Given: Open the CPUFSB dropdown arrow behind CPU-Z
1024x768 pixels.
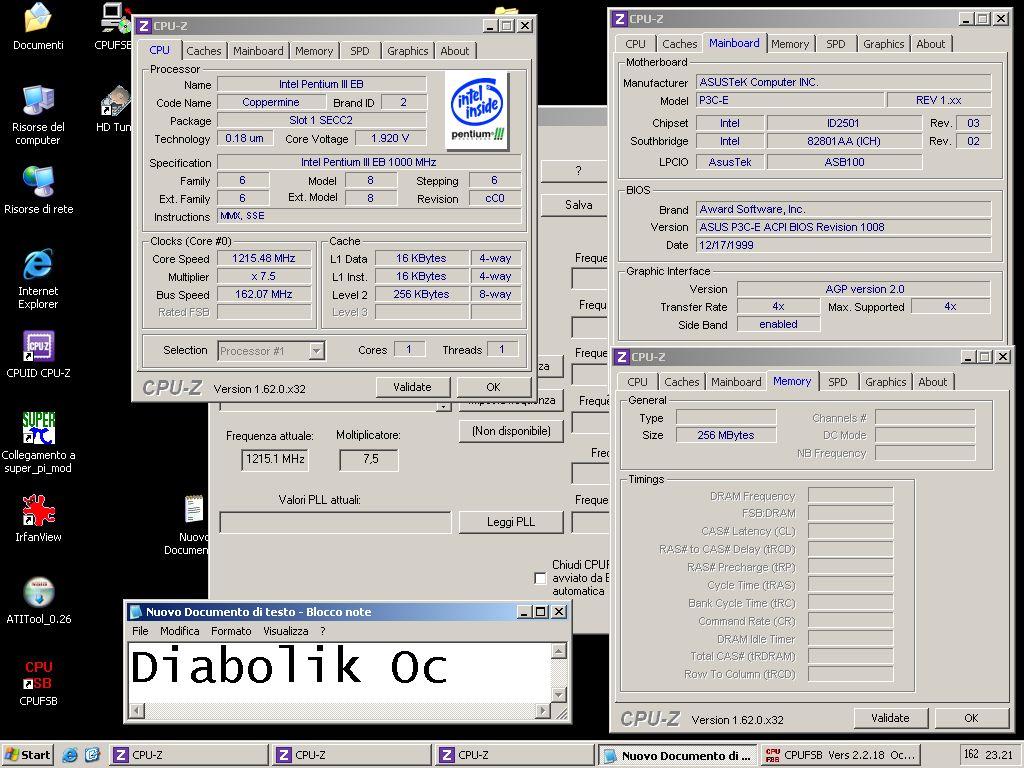Looking at the screenshot, I should click(x=443, y=406).
